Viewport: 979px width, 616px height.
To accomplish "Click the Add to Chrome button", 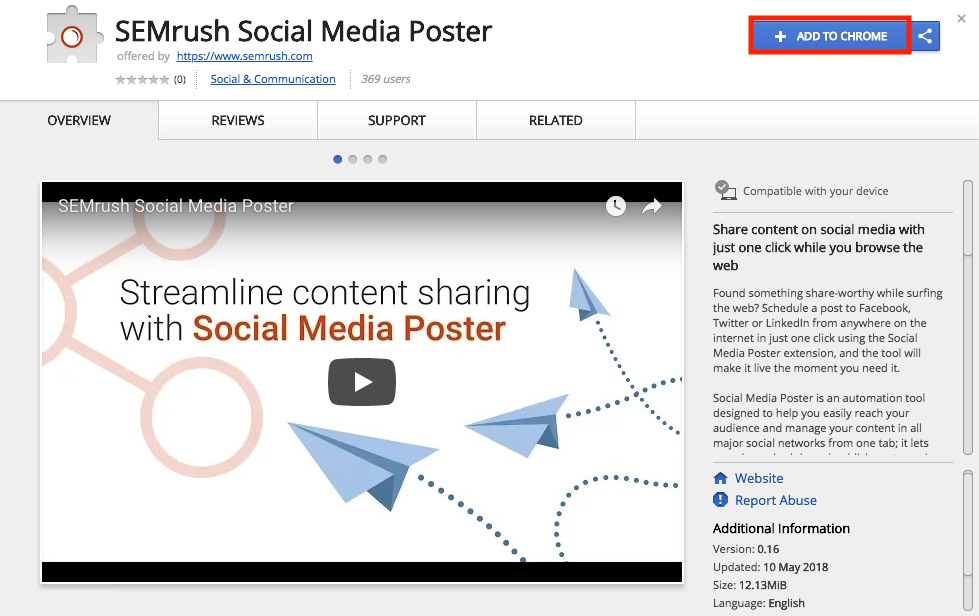I will 830,36.
